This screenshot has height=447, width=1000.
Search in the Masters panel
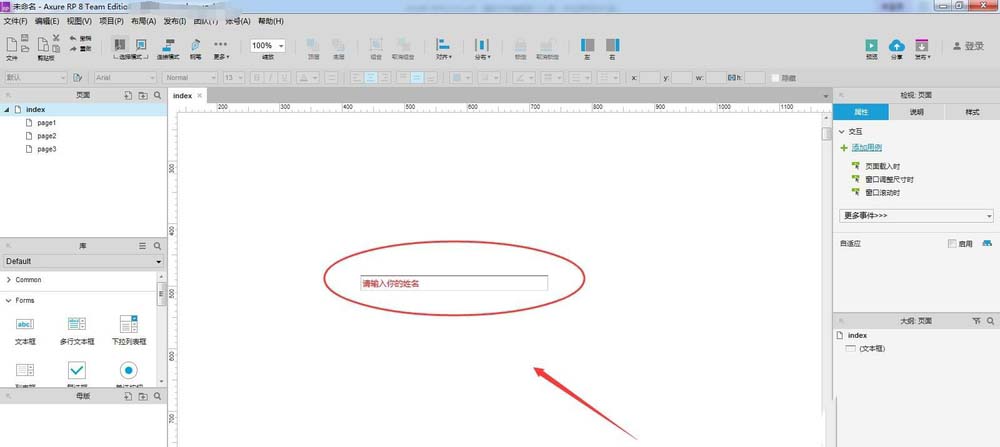(158, 396)
